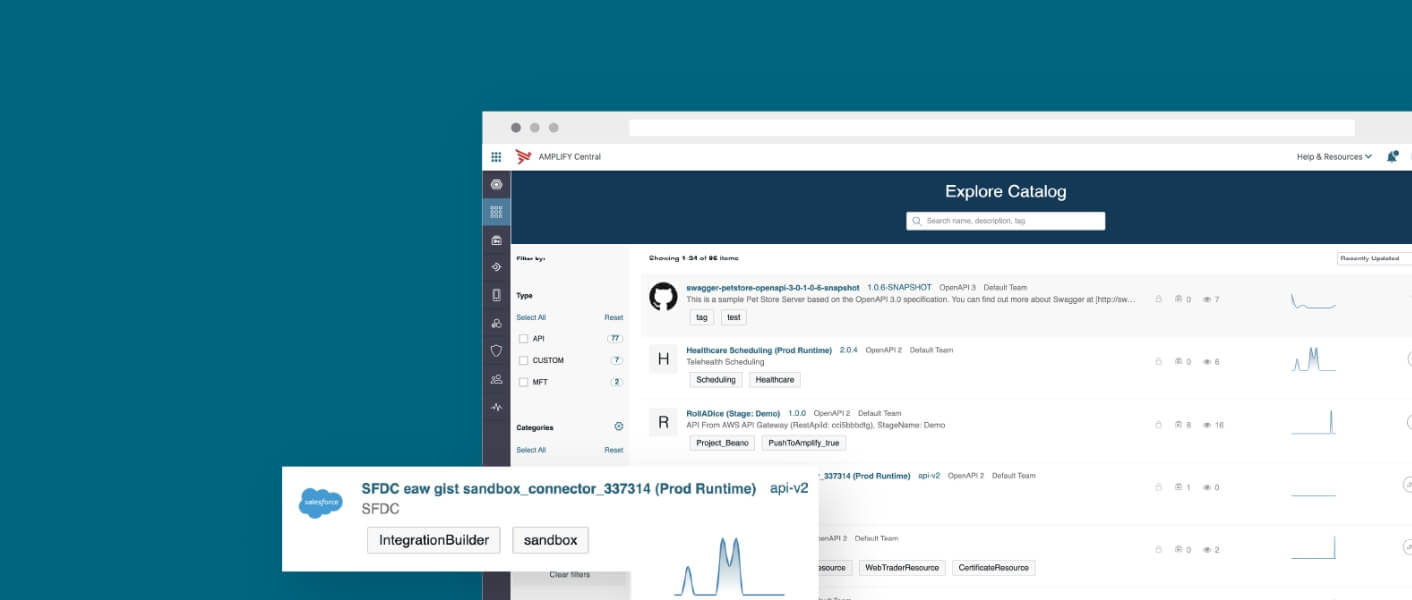Viewport: 1412px width, 600px height.
Task: Select the Scheduling tag
Action: tap(716, 380)
